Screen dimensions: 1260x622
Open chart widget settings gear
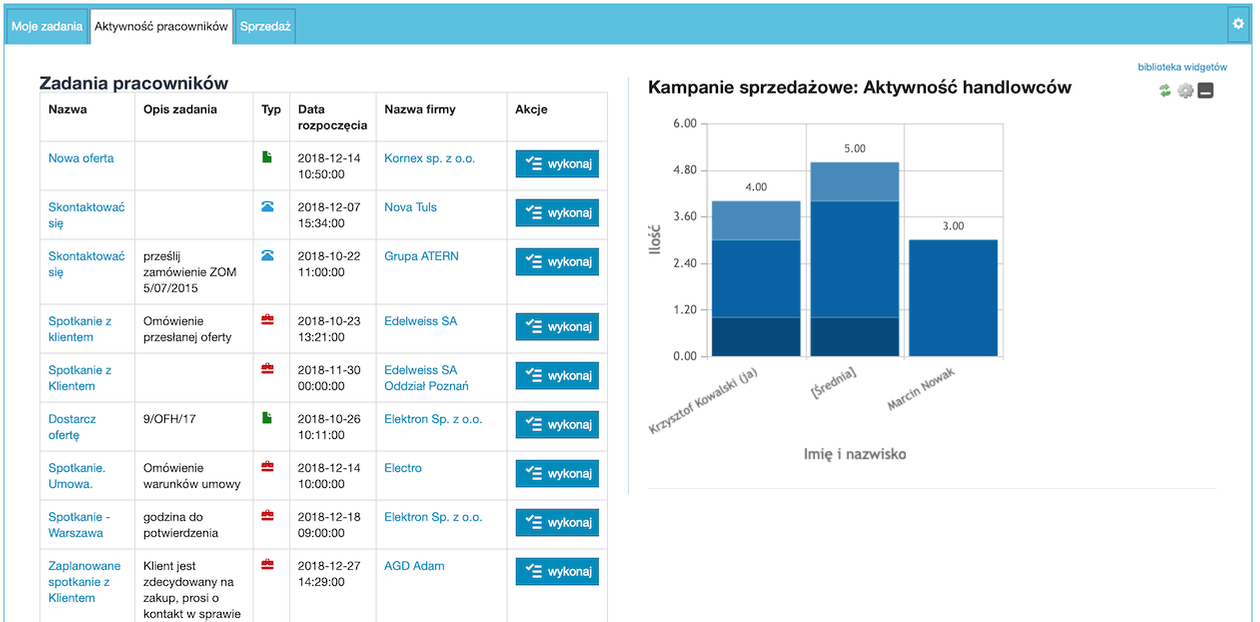coord(1185,91)
